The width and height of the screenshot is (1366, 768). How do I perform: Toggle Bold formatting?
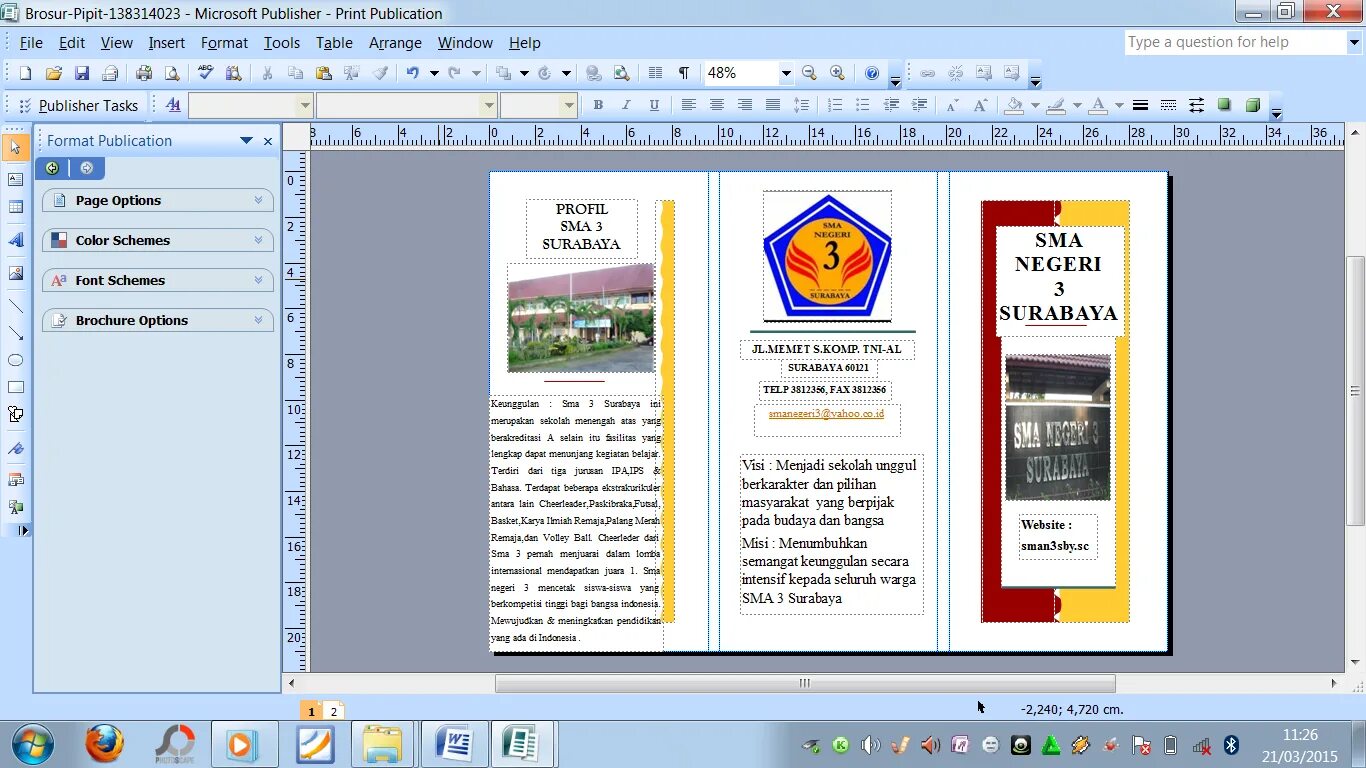click(598, 105)
